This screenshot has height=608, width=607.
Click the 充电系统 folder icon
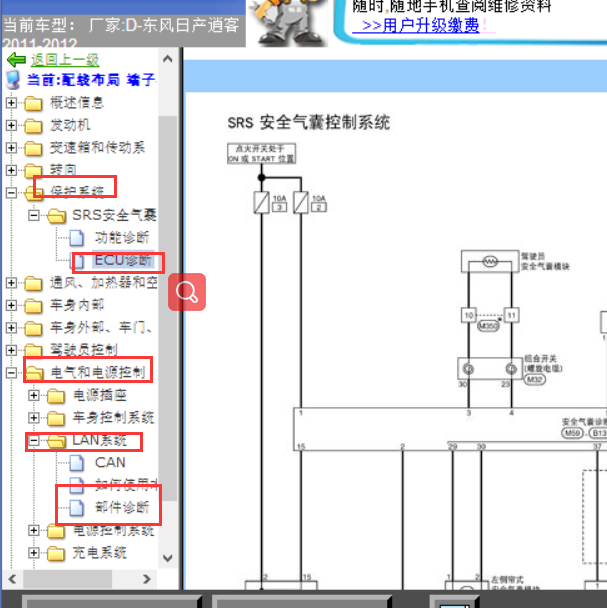(56, 553)
